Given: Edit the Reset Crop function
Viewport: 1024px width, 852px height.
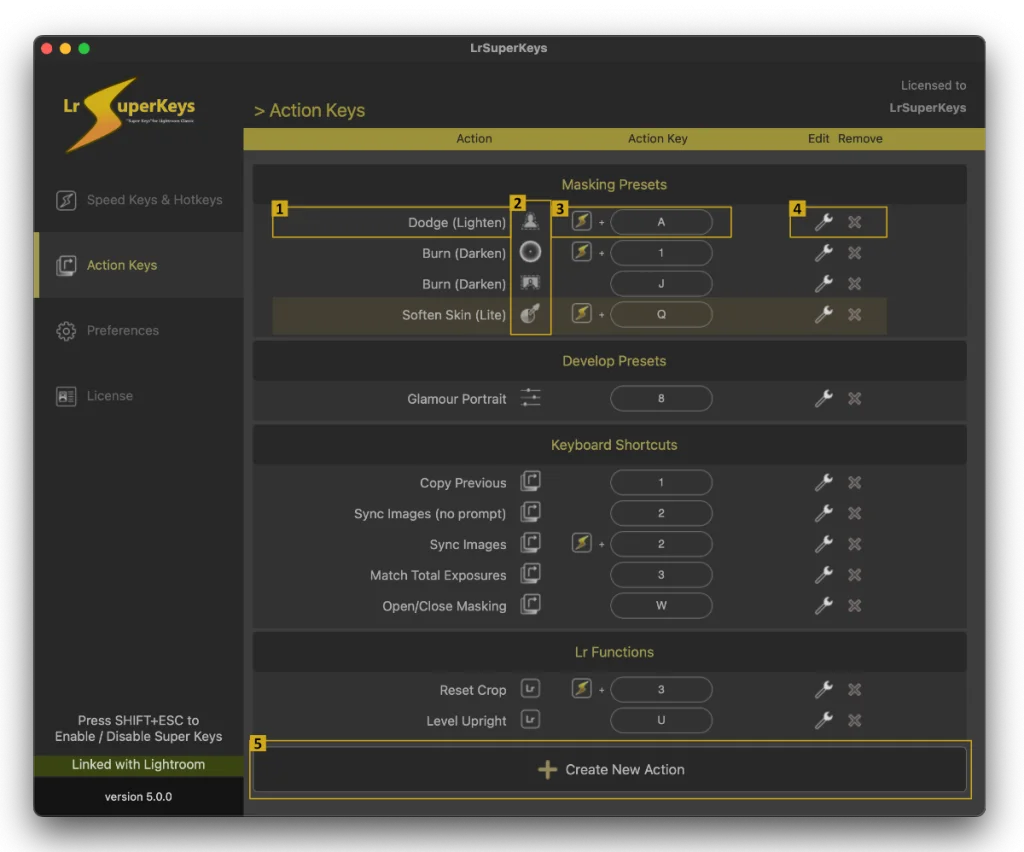Looking at the screenshot, I should pos(824,689).
